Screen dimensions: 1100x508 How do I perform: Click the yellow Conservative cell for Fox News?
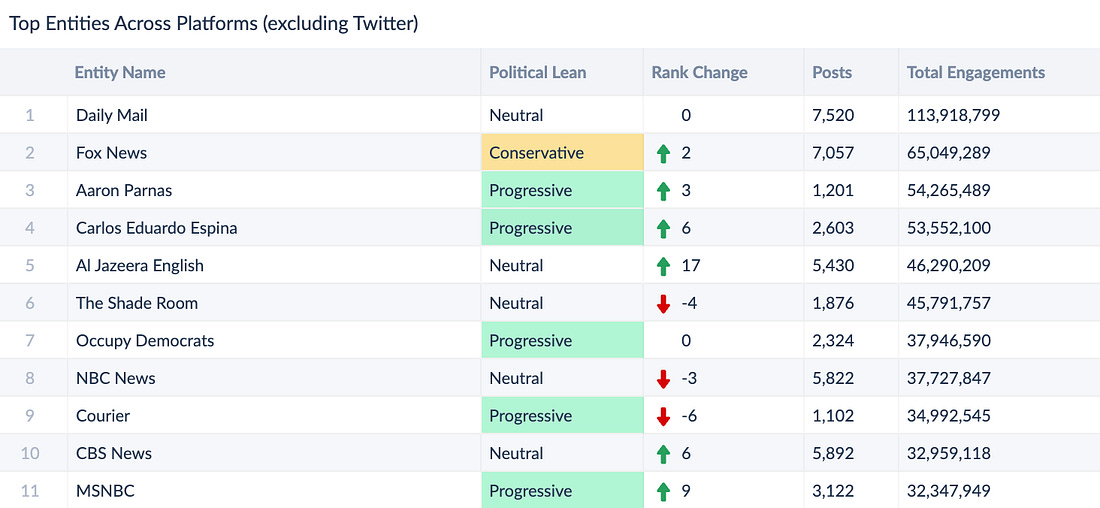click(561, 153)
